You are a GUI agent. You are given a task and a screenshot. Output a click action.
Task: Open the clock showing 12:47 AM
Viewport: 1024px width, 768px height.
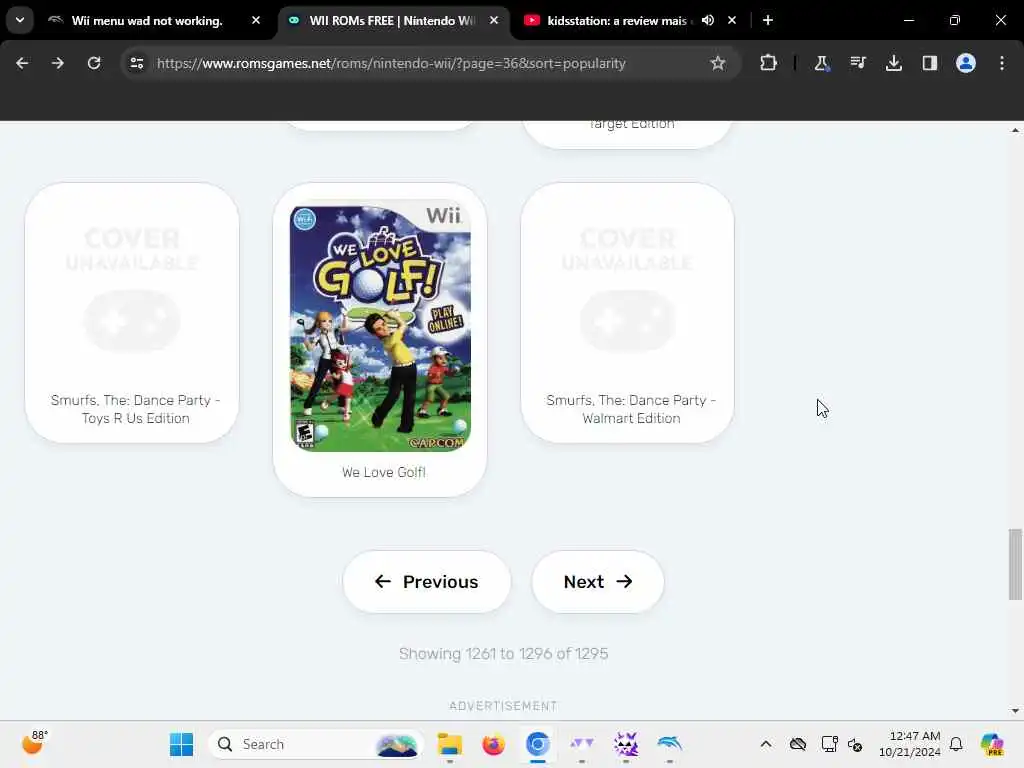pos(909,744)
